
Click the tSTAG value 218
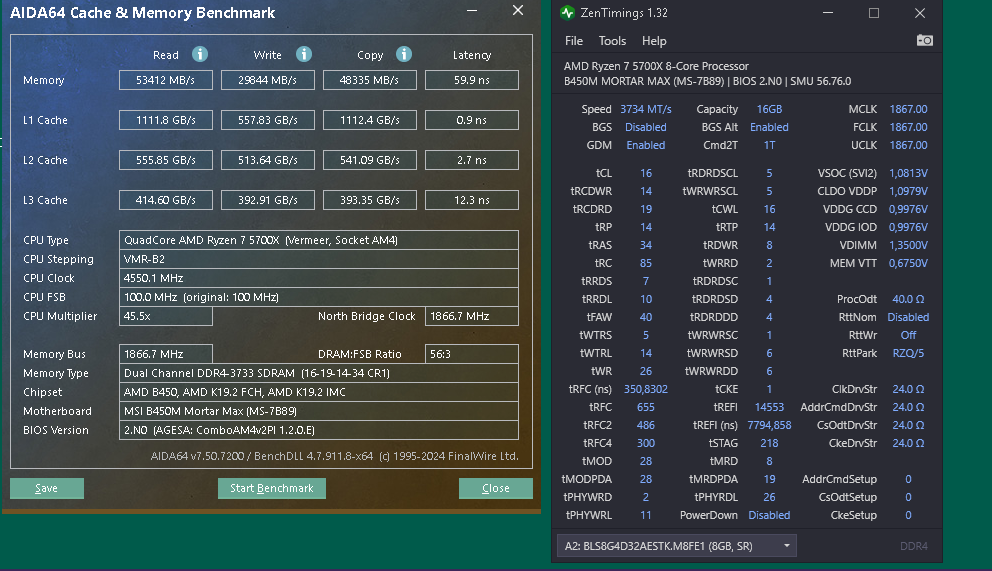click(x=769, y=443)
